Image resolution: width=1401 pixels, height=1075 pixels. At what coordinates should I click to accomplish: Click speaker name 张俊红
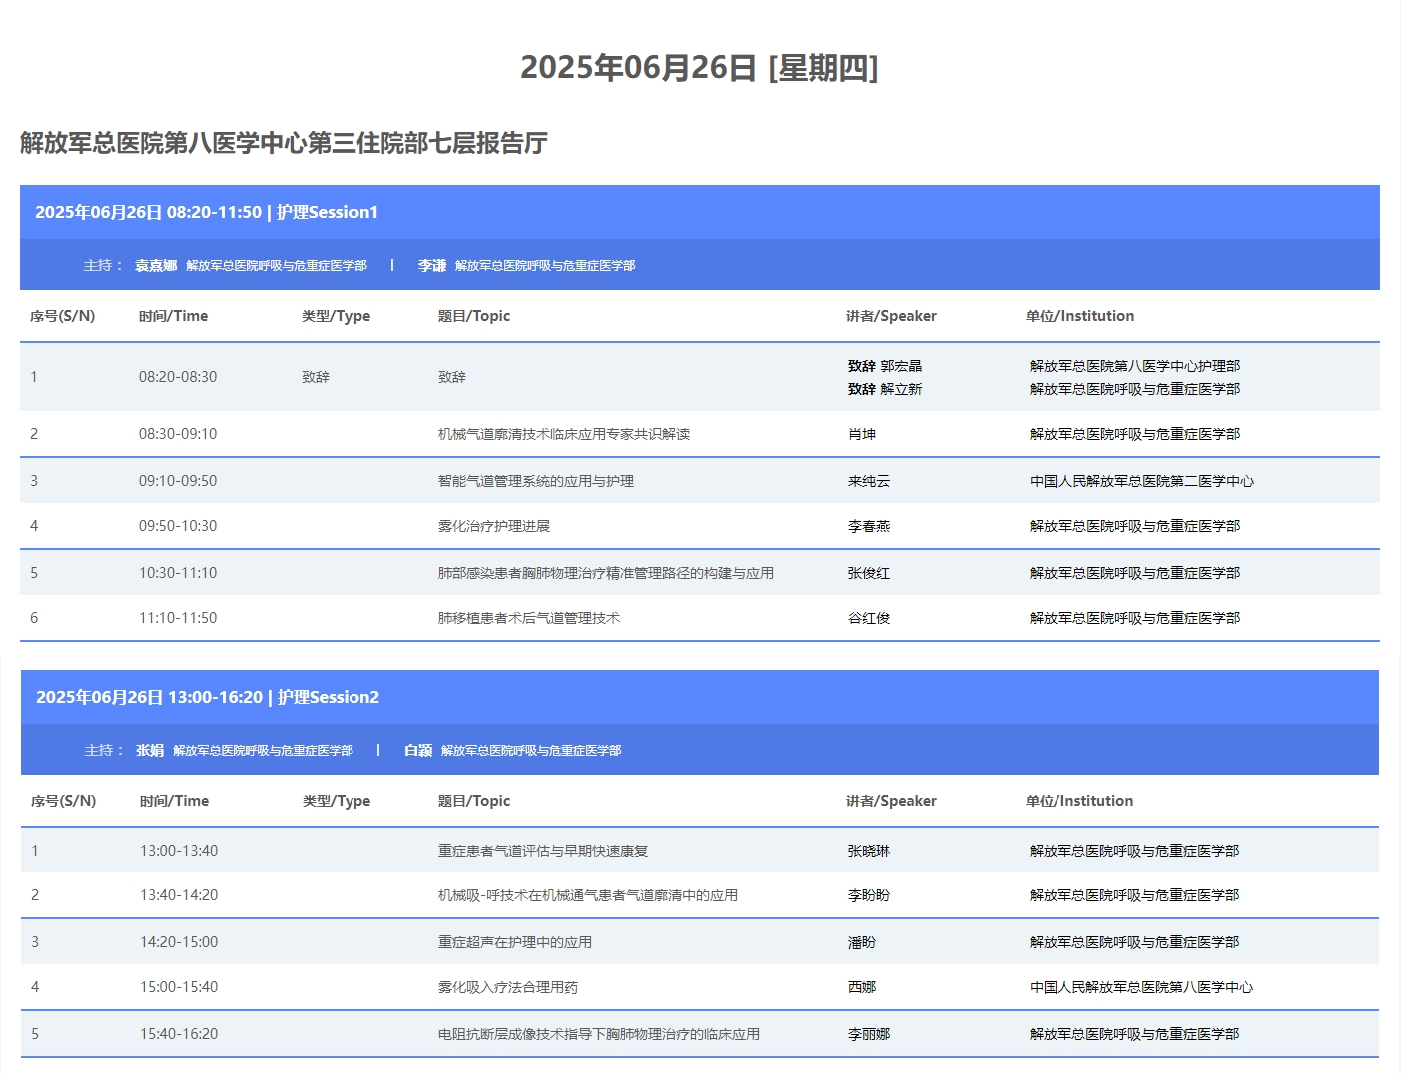869,573
